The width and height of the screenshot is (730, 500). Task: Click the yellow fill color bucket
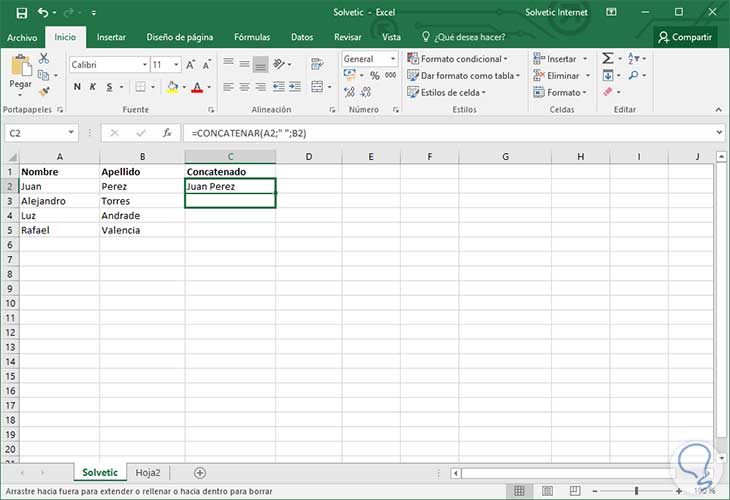[x=173, y=87]
